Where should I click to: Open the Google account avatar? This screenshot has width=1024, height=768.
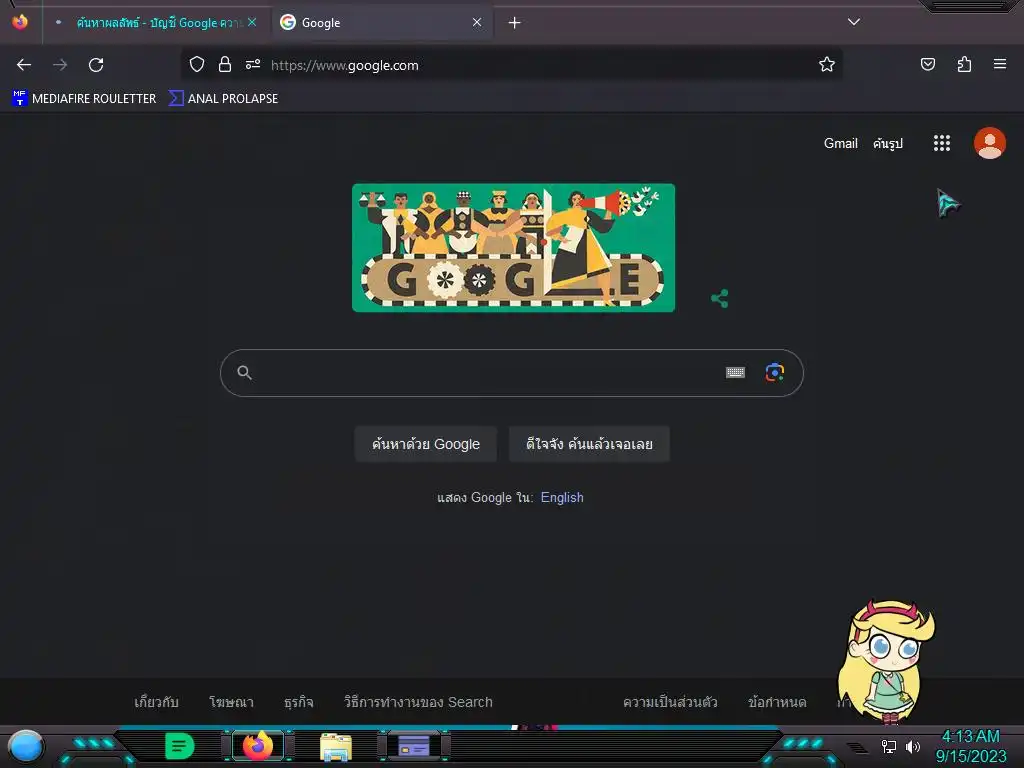tap(989, 143)
